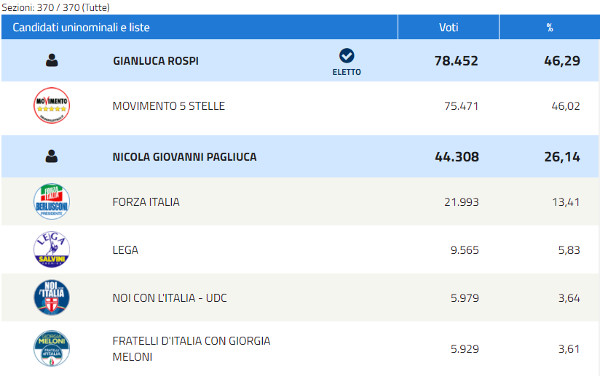Select Noi con l'Italia - UDC name
Viewport: 600px width, 376px height.
[170, 298]
